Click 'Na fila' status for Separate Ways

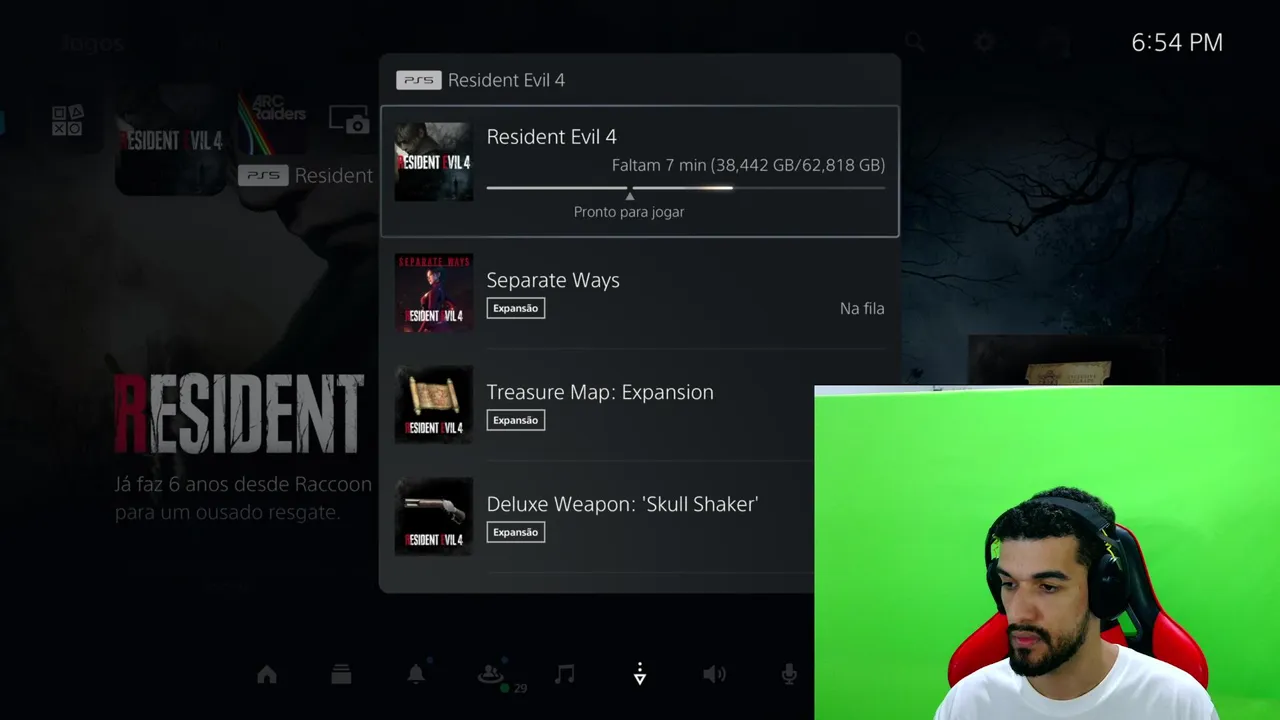pos(862,308)
